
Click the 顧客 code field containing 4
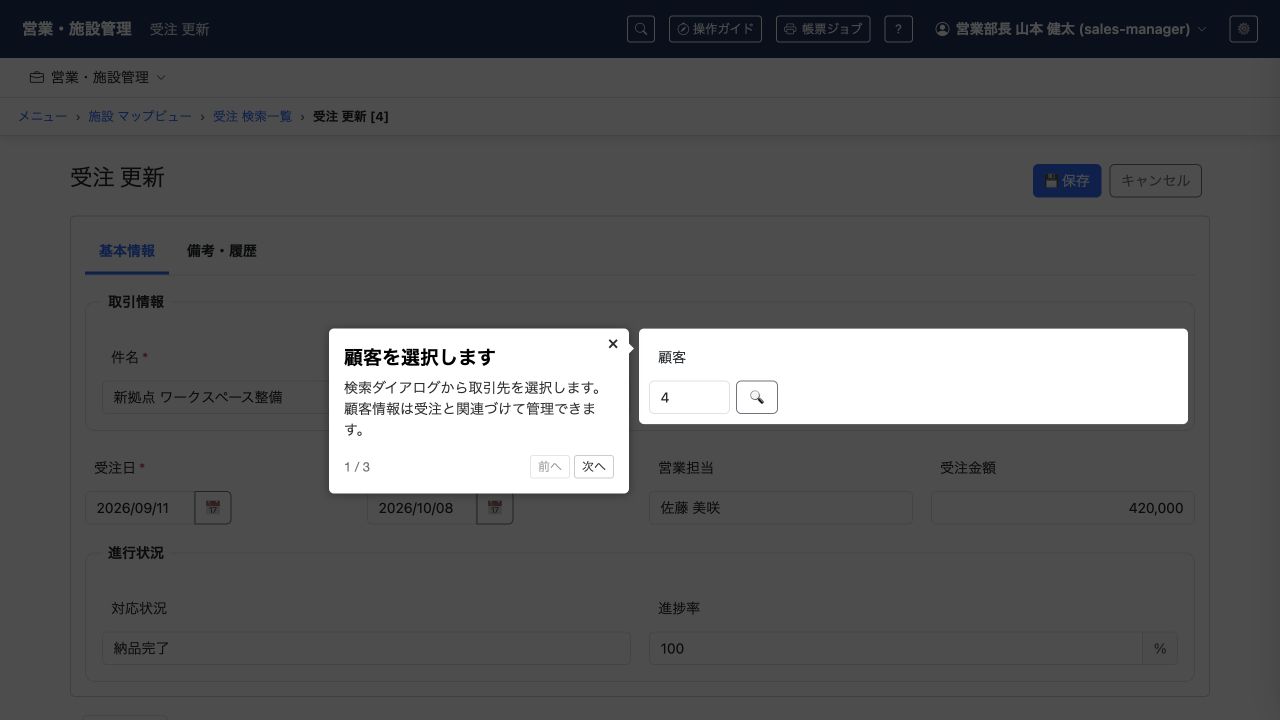pos(690,397)
